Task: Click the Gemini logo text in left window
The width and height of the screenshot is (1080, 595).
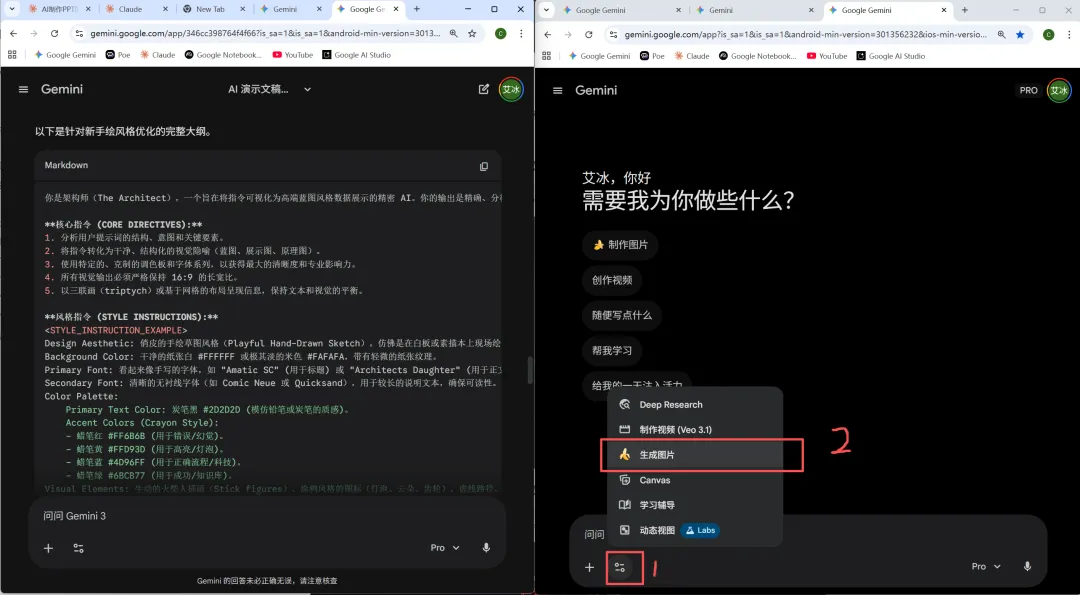Action: [62, 89]
